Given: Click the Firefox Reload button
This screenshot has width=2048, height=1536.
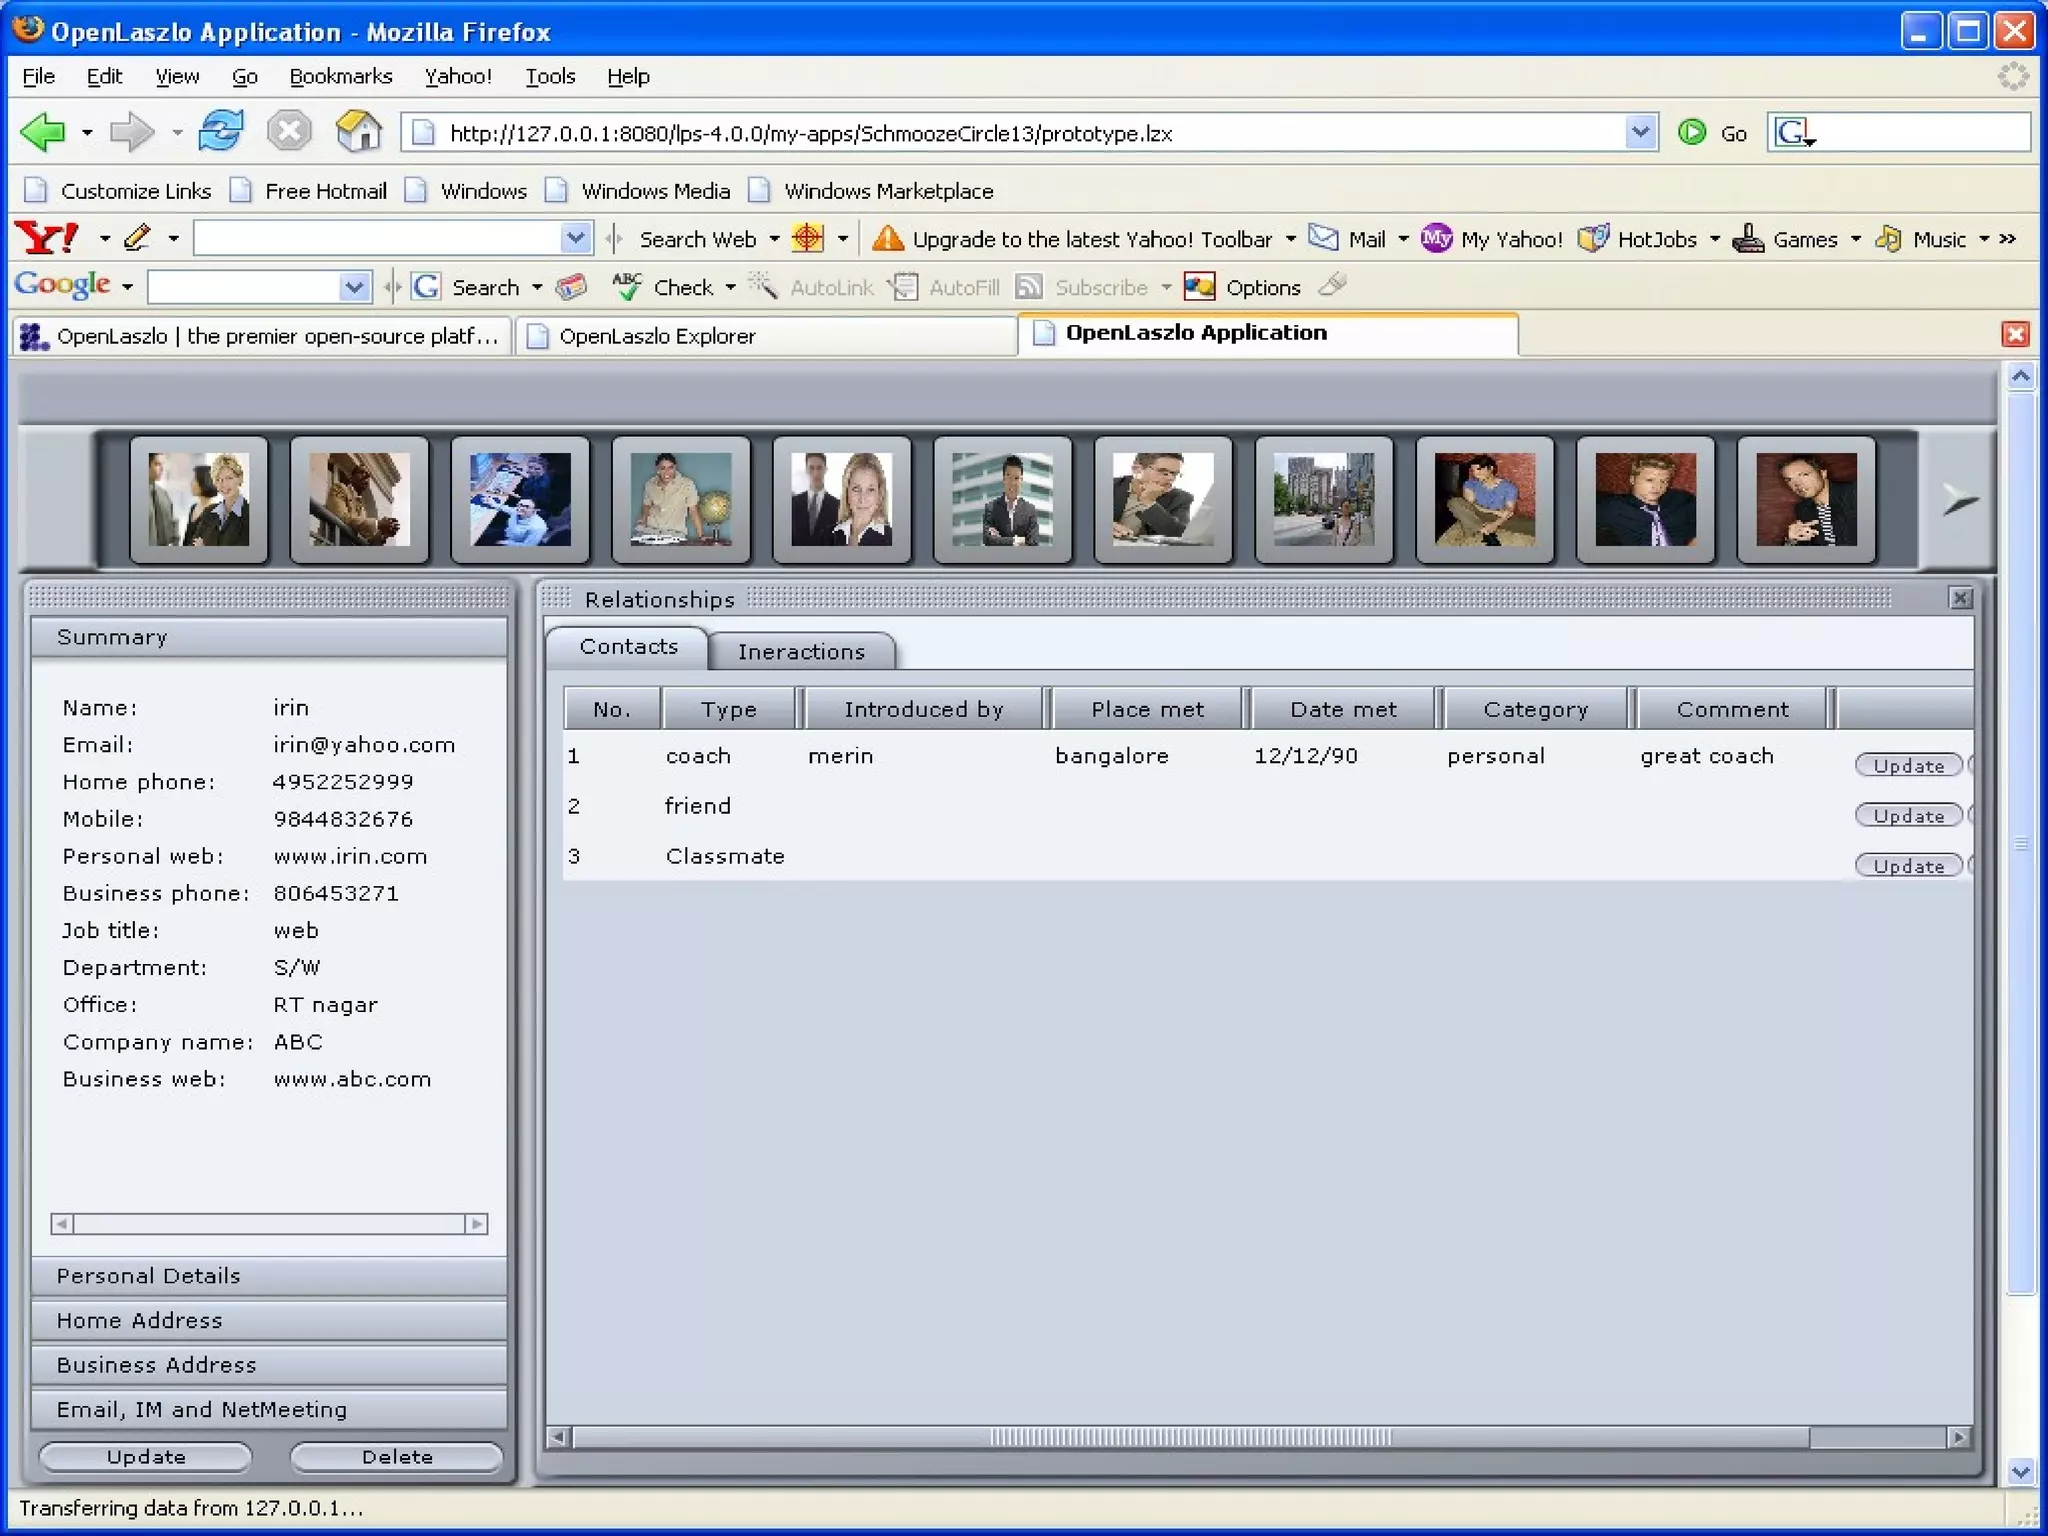Looking at the screenshot, I should [220, 132].
